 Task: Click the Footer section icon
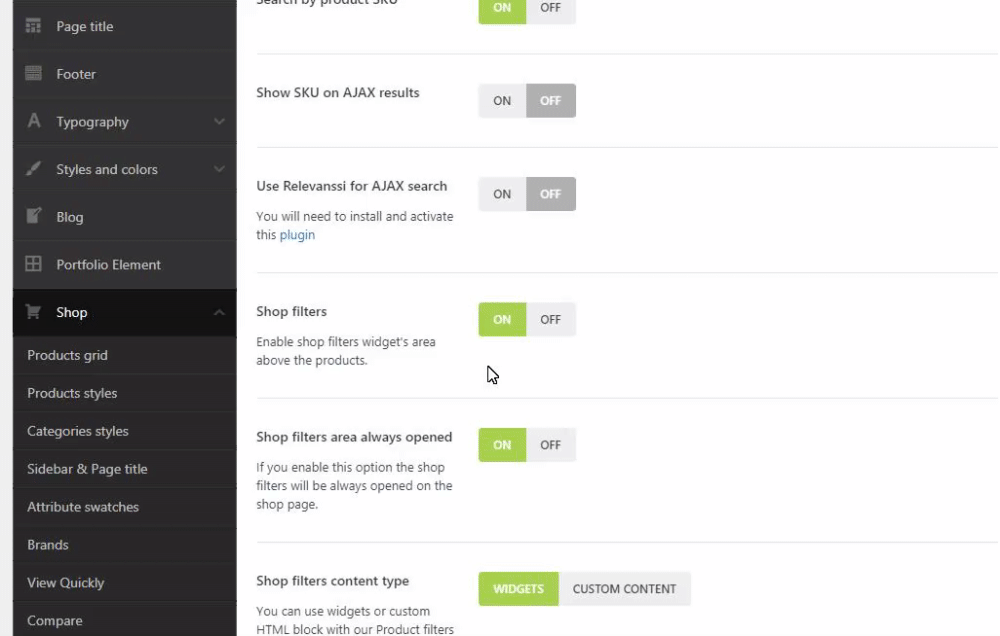33,74
